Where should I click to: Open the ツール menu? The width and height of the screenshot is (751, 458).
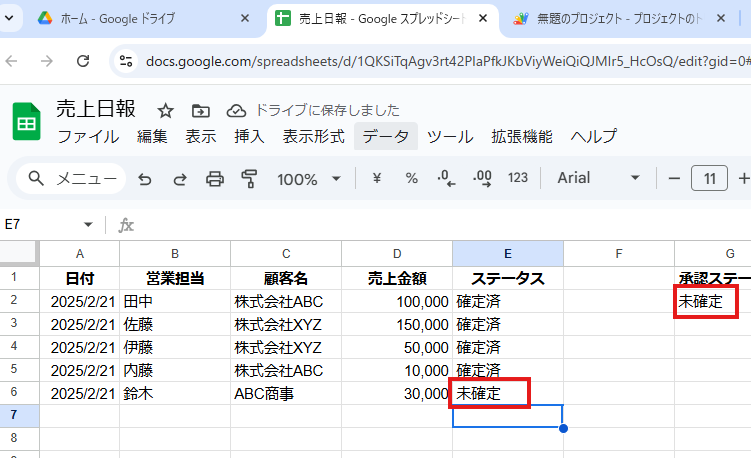click(x=450, y=137)
